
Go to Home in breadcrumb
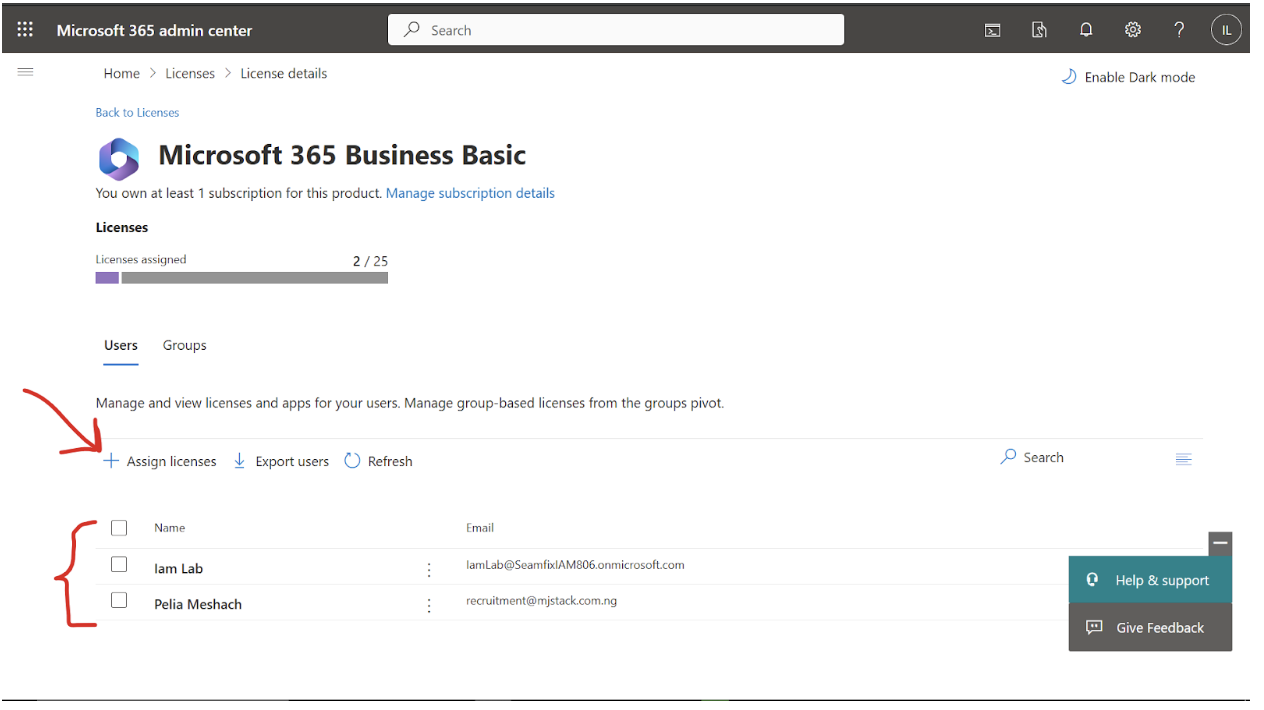pyautogui.click(x=122, y=73)
